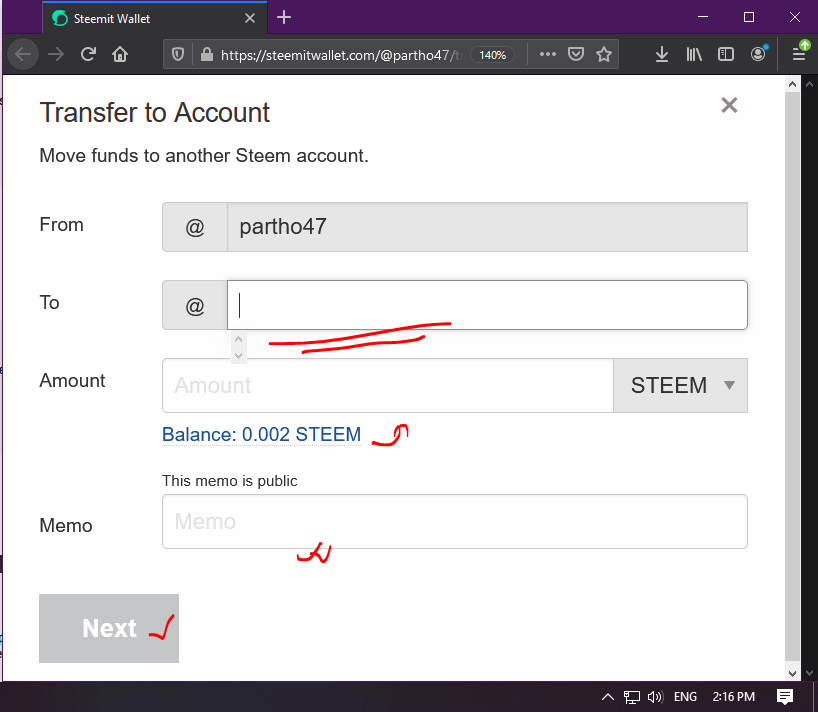Toggle the Firefox sidebar view
Screen dimensions: 818x712
point(726,54)
